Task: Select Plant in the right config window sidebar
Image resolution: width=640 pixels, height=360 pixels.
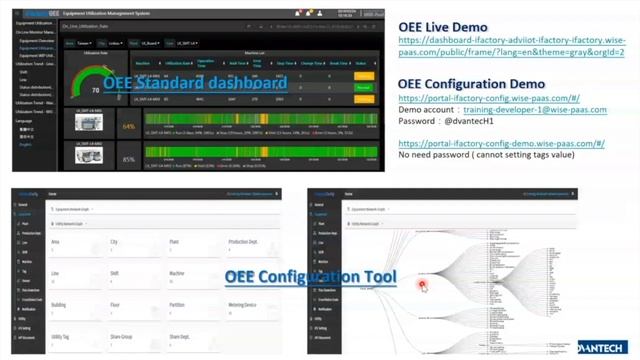Action: click(319, 224)
